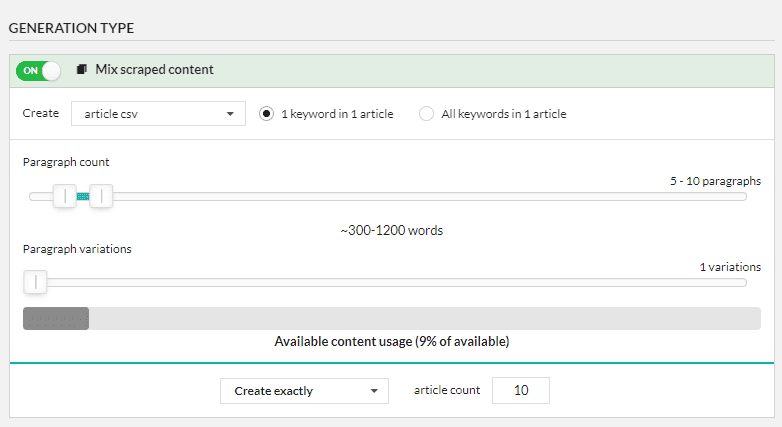Click the paragraph variations slider track
This screenshot has width=782, height=427.
(388, 283)
